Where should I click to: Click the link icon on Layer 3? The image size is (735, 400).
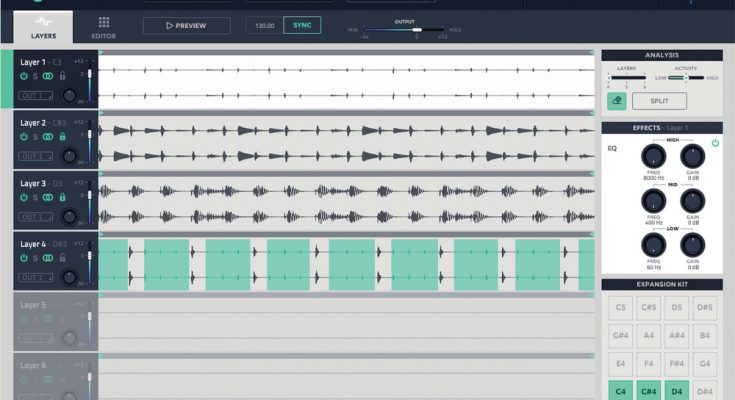point(47,197)
